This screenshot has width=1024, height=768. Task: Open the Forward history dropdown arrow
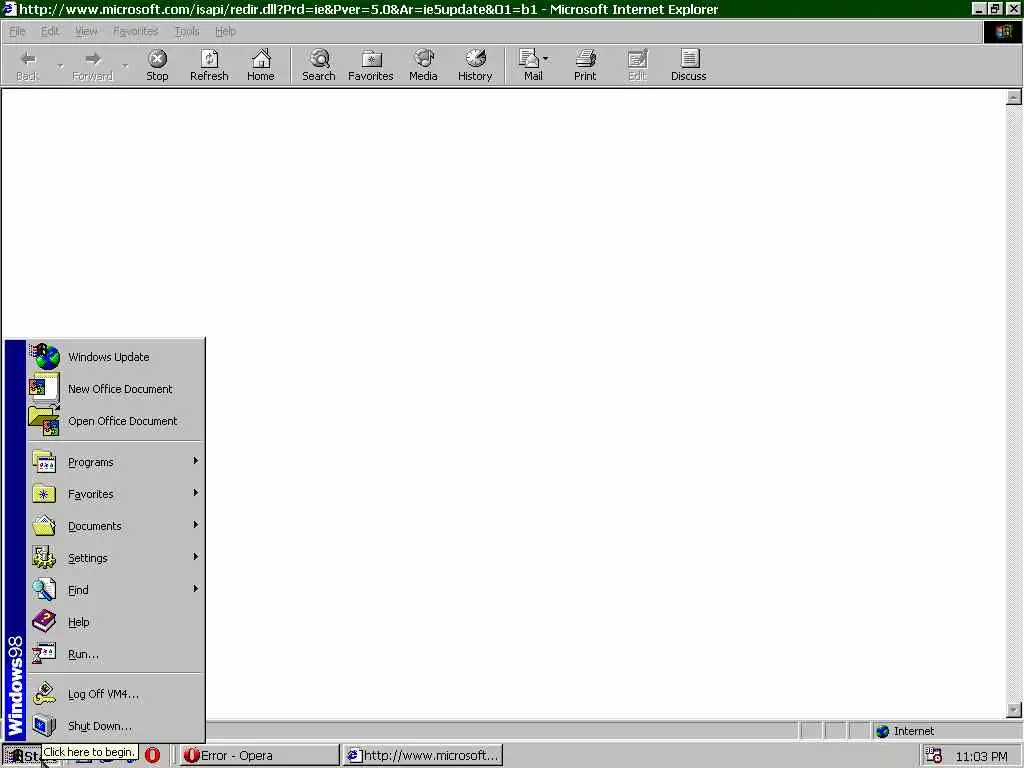pyautogui.click(x=125, y=66)
